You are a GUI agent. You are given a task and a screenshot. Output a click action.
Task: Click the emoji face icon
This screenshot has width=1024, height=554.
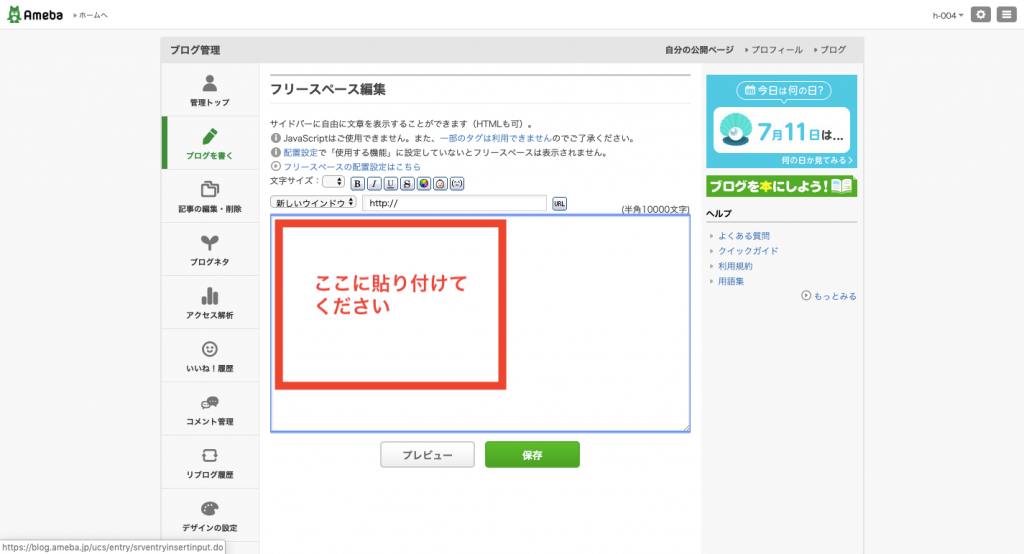(440, 183)
